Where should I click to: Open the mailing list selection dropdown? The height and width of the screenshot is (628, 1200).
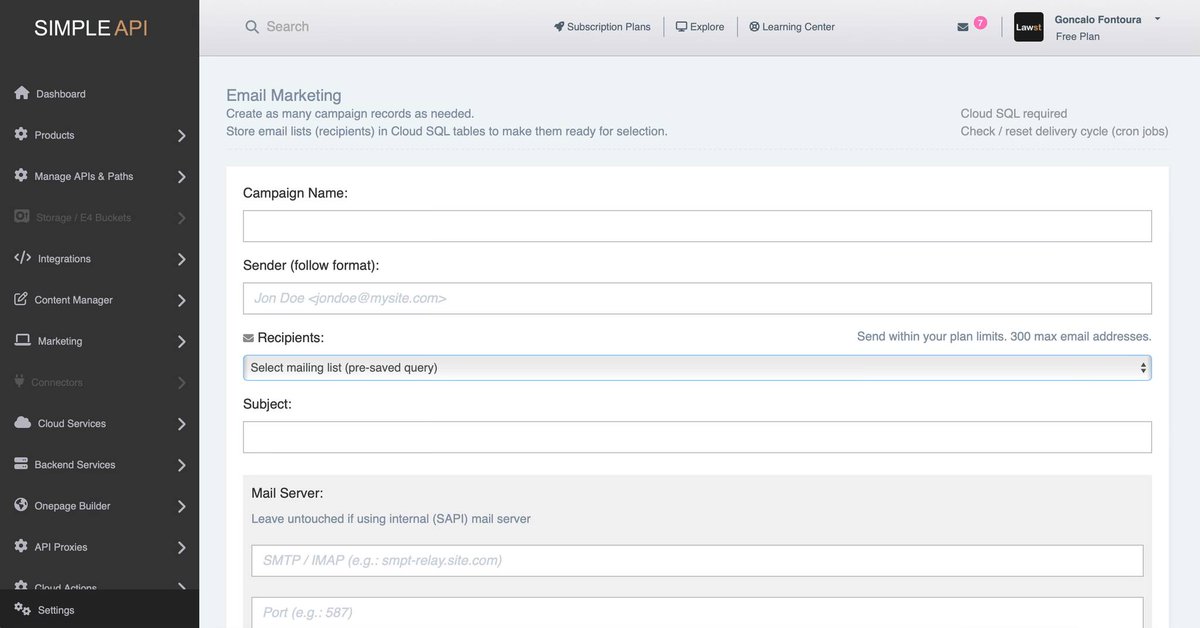click(x=697, y=368)
